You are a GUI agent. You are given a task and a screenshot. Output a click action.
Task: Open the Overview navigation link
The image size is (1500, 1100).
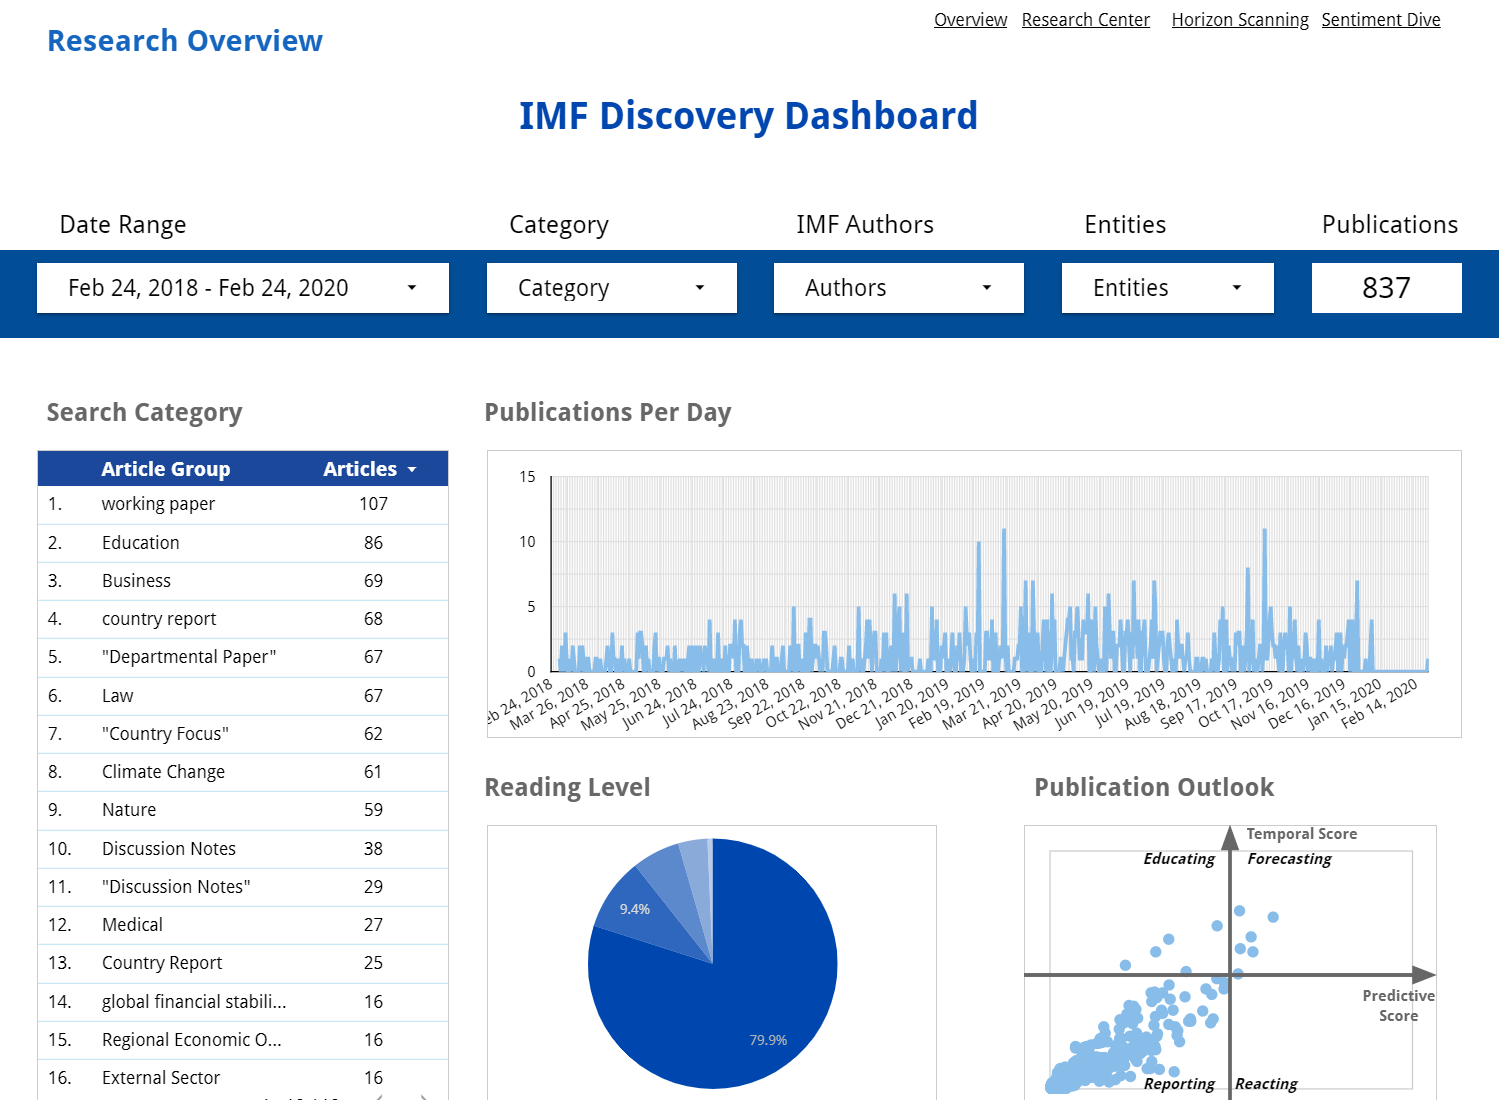970,20
